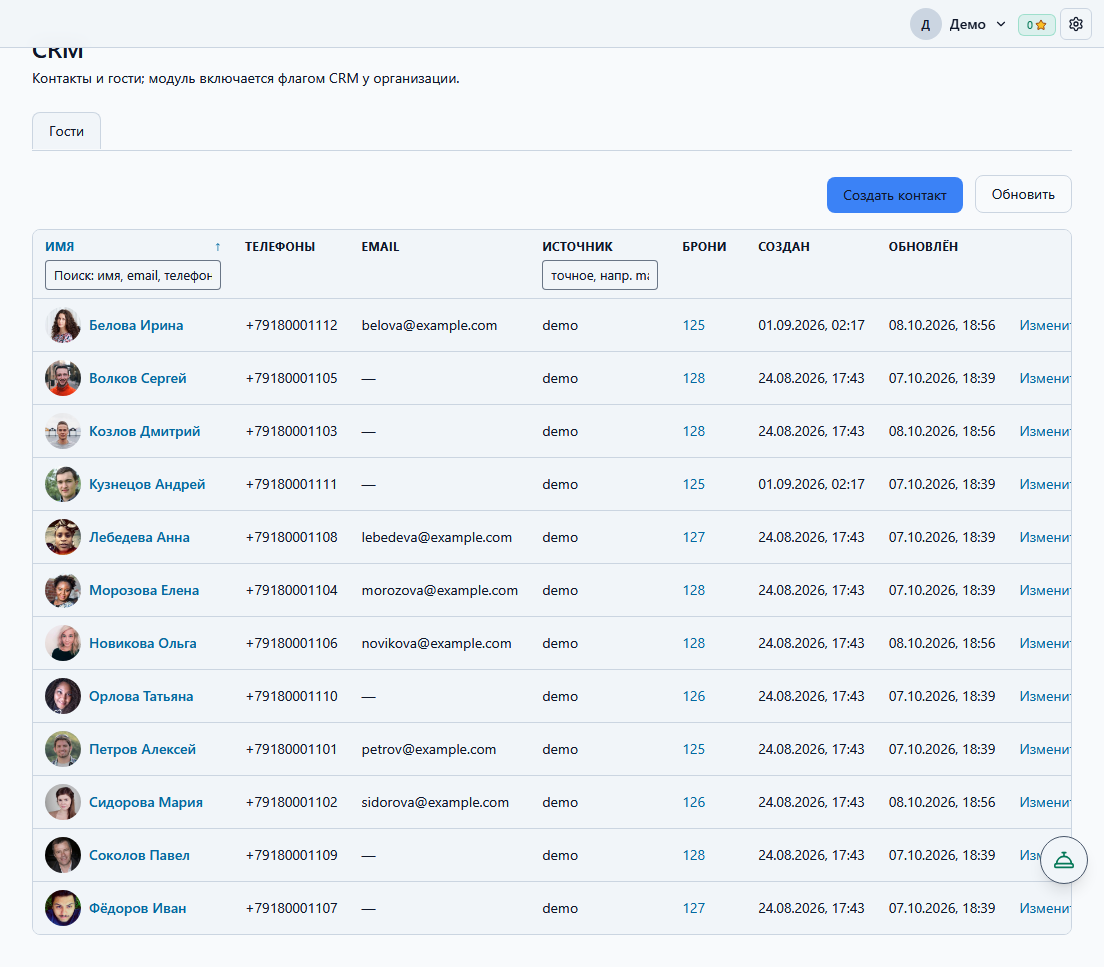1104x967 pixels.
Task: Click Новикова Ольга avatar photo
Action: pos(63,643)
